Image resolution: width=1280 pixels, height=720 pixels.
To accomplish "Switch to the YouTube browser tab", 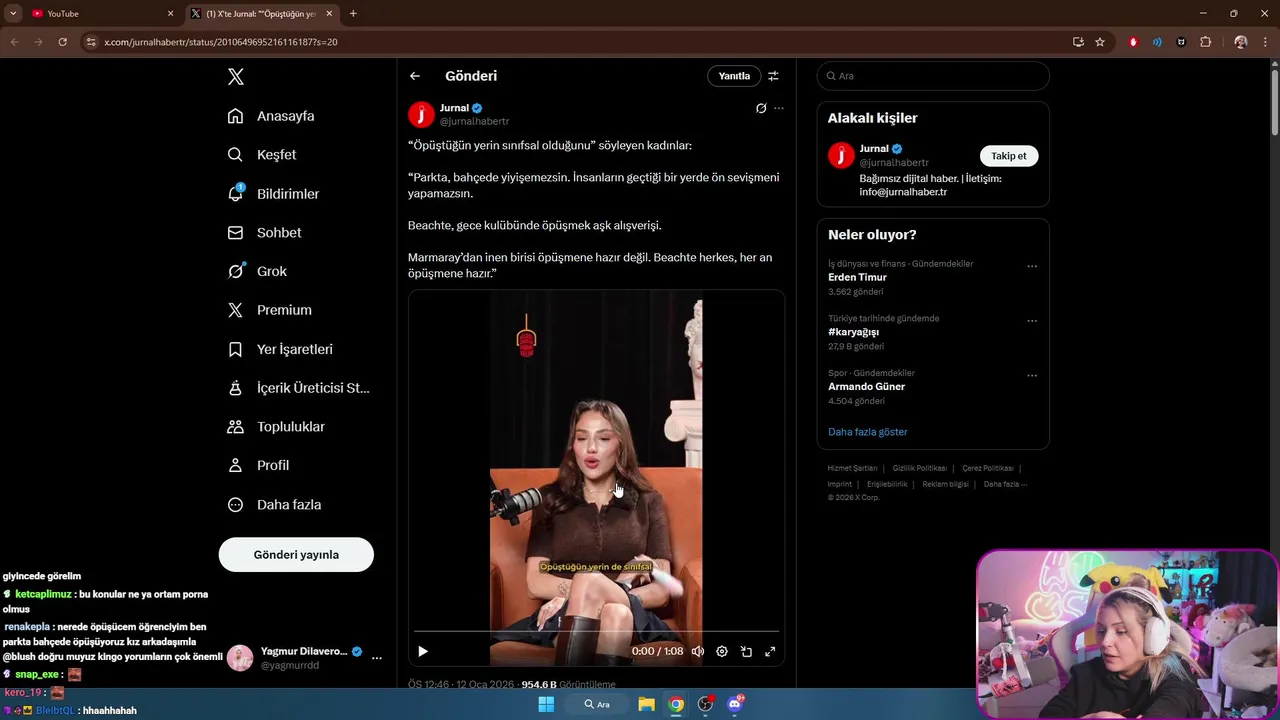I will [x=100, y=14].
